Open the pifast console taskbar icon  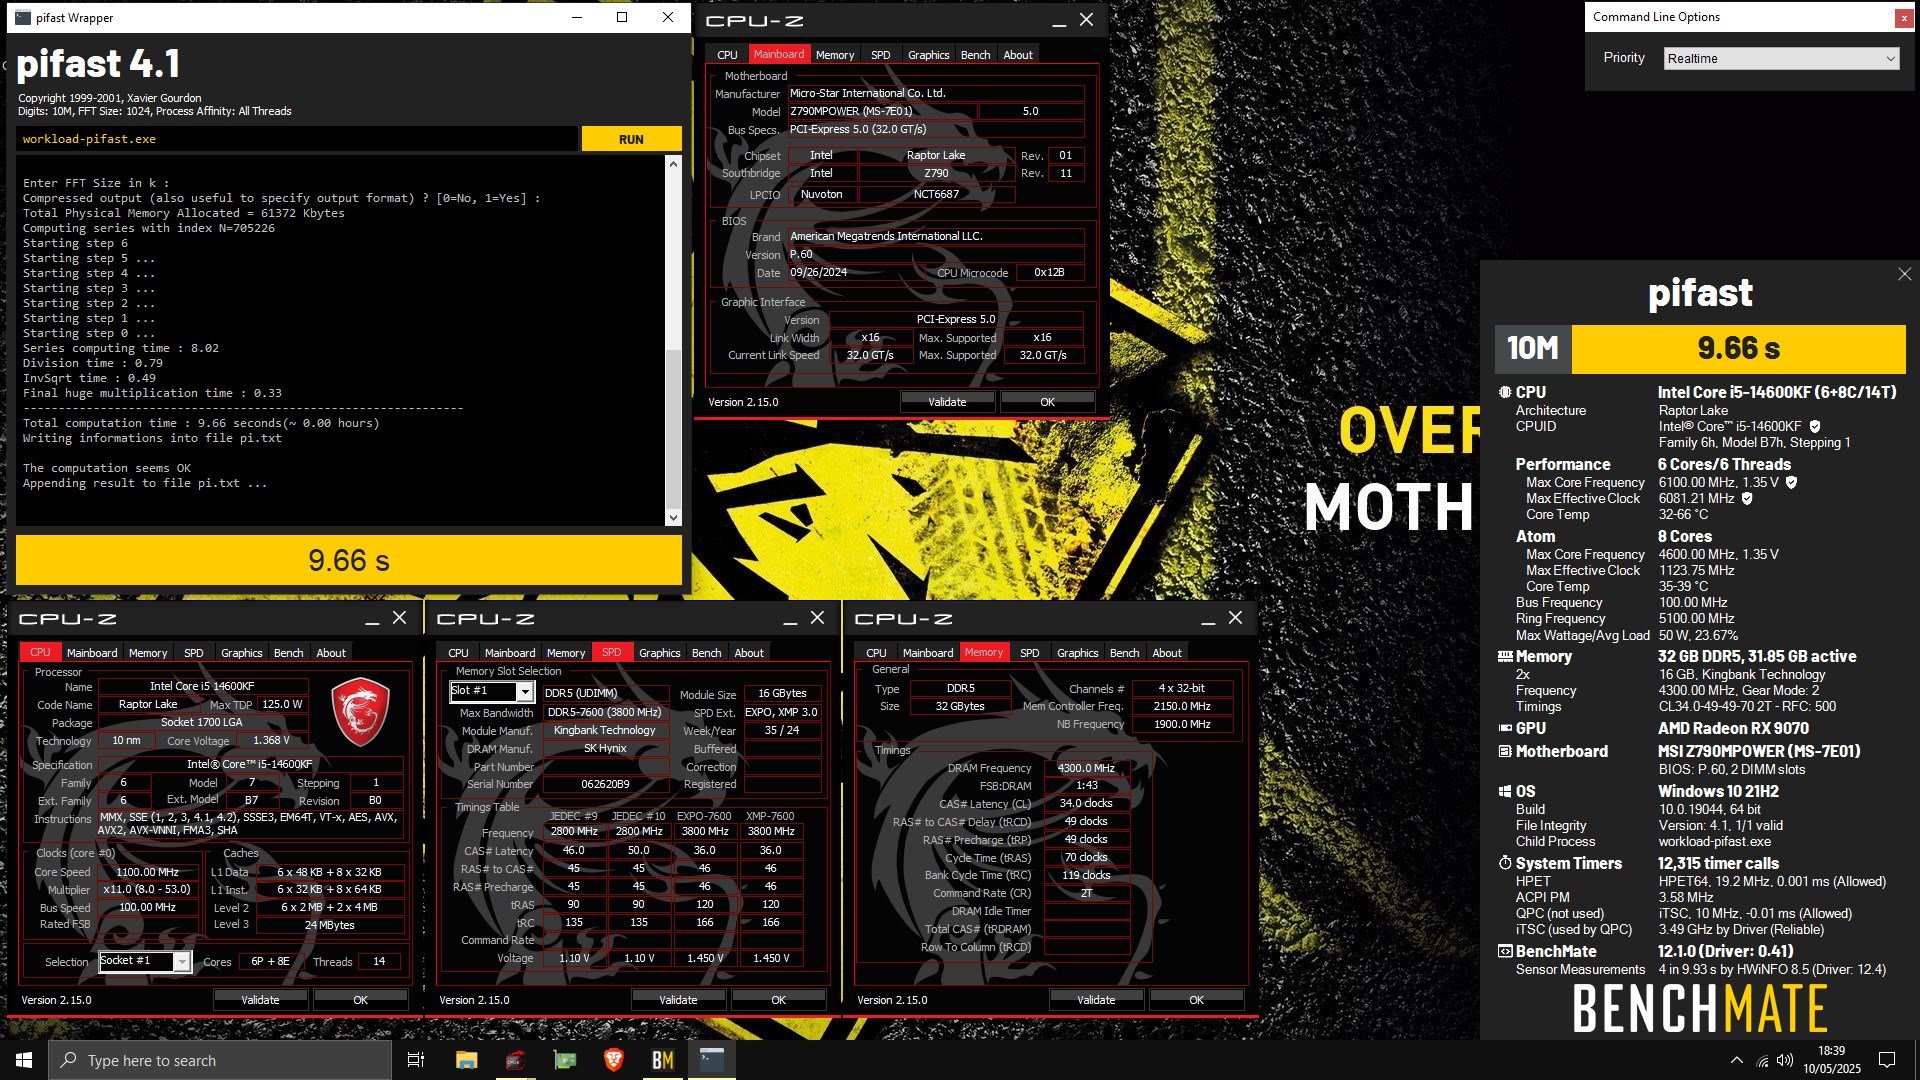(712, 1060)
